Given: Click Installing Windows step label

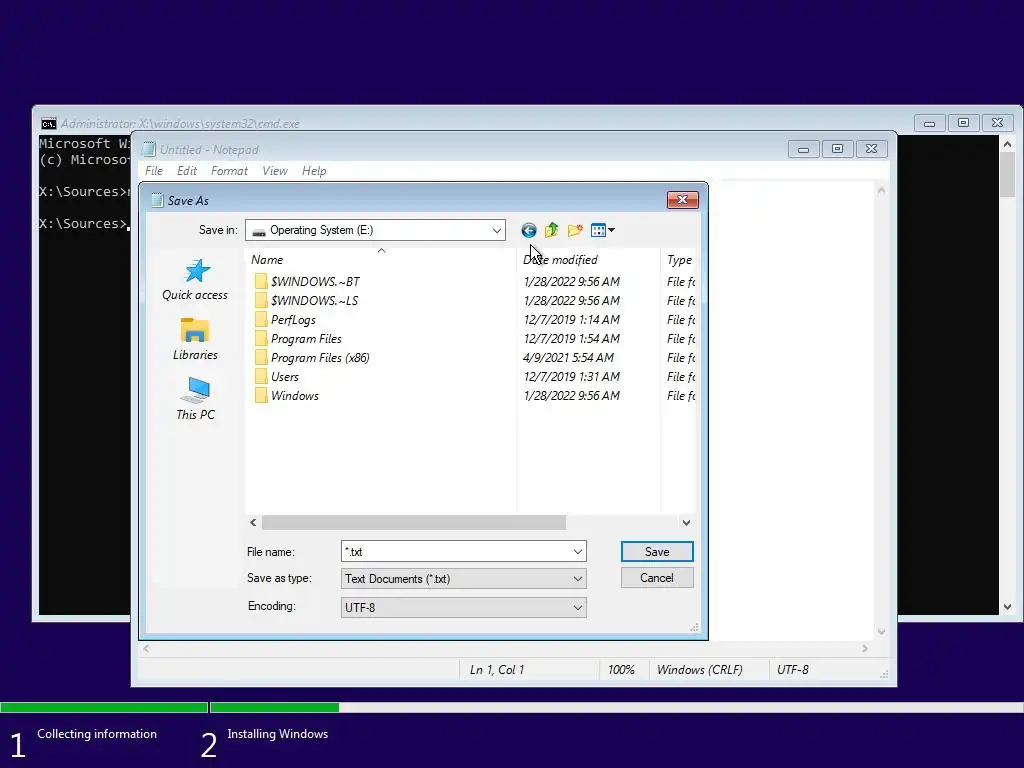Looking at the screenshot, I should click(x=278, y=734).
